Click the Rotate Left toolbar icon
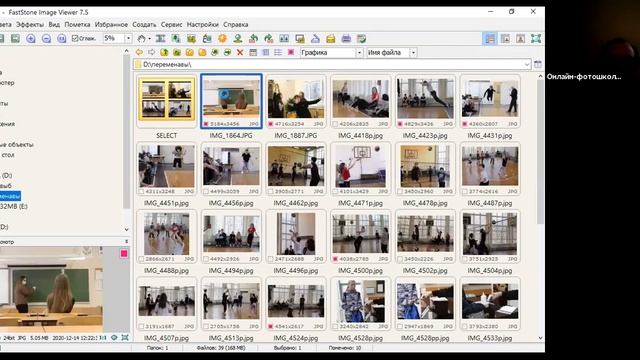The width and height of the screenshot is (640, 360). (253, 39)
